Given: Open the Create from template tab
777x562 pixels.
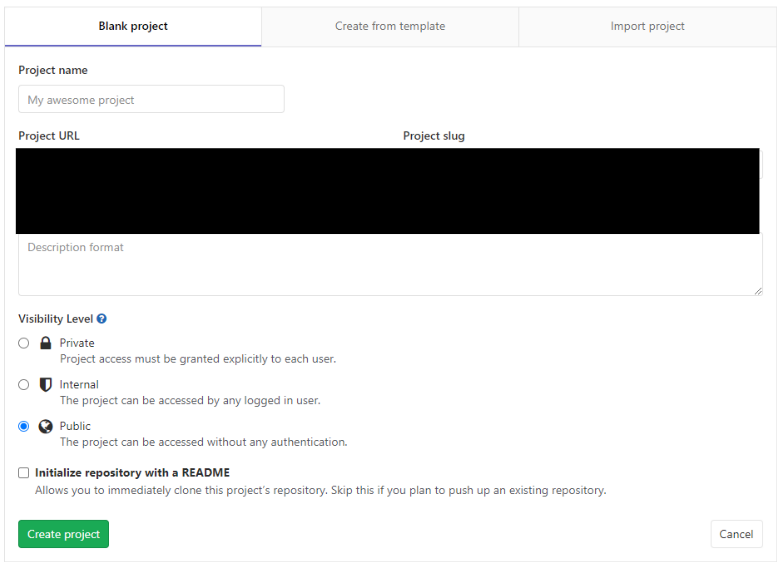Looking at the screenshot, I should coord(390,26).
